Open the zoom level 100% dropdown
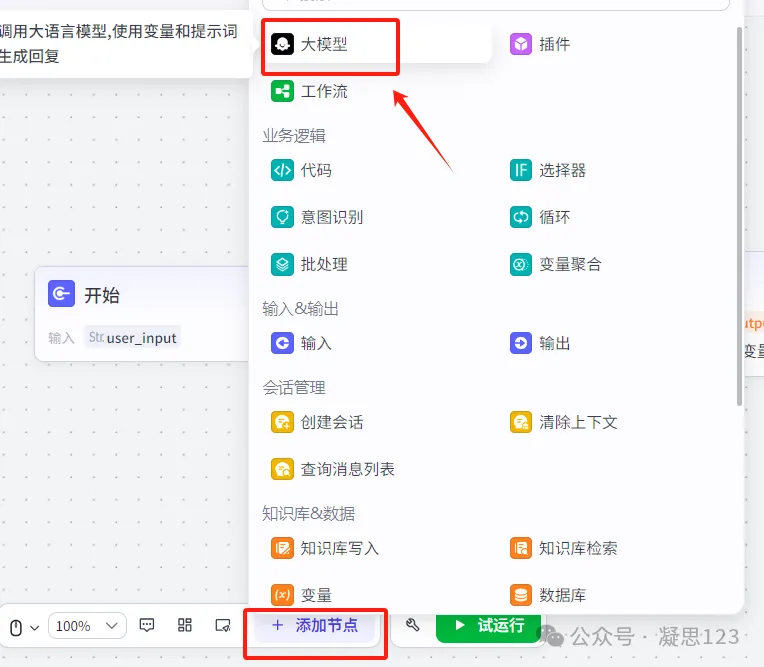764x667 pixels. tap(87, 626)
